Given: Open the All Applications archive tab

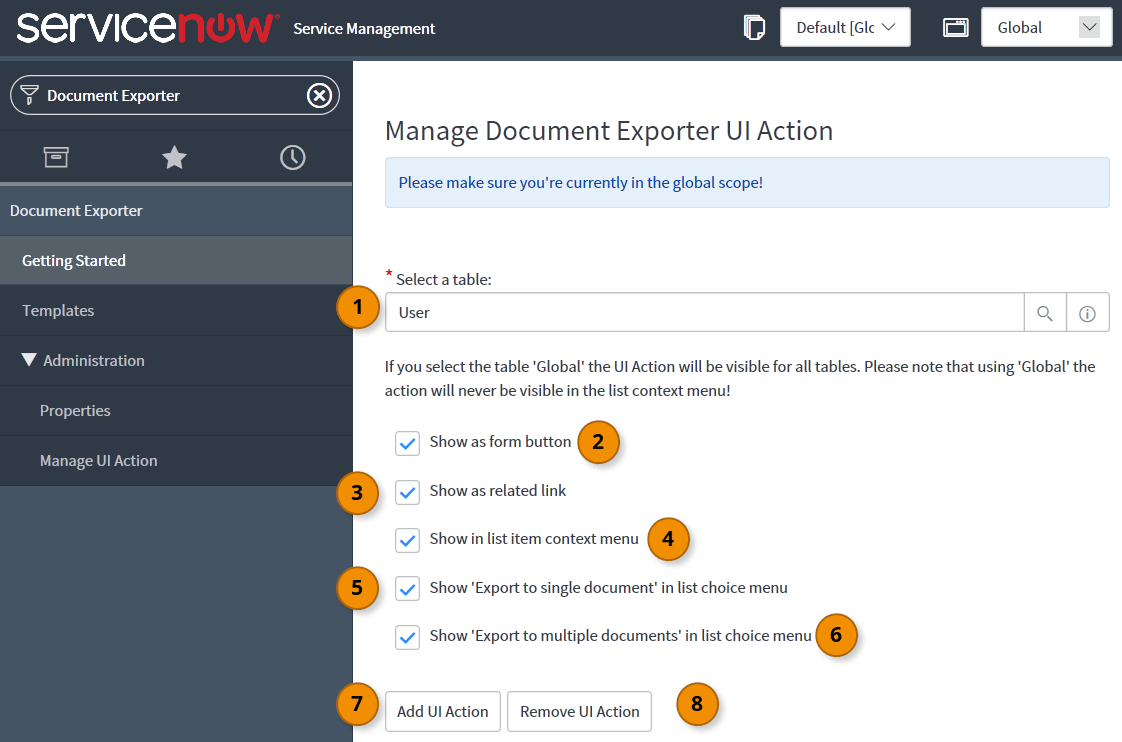Looking at the screenshot, I should tap(56, 157).
